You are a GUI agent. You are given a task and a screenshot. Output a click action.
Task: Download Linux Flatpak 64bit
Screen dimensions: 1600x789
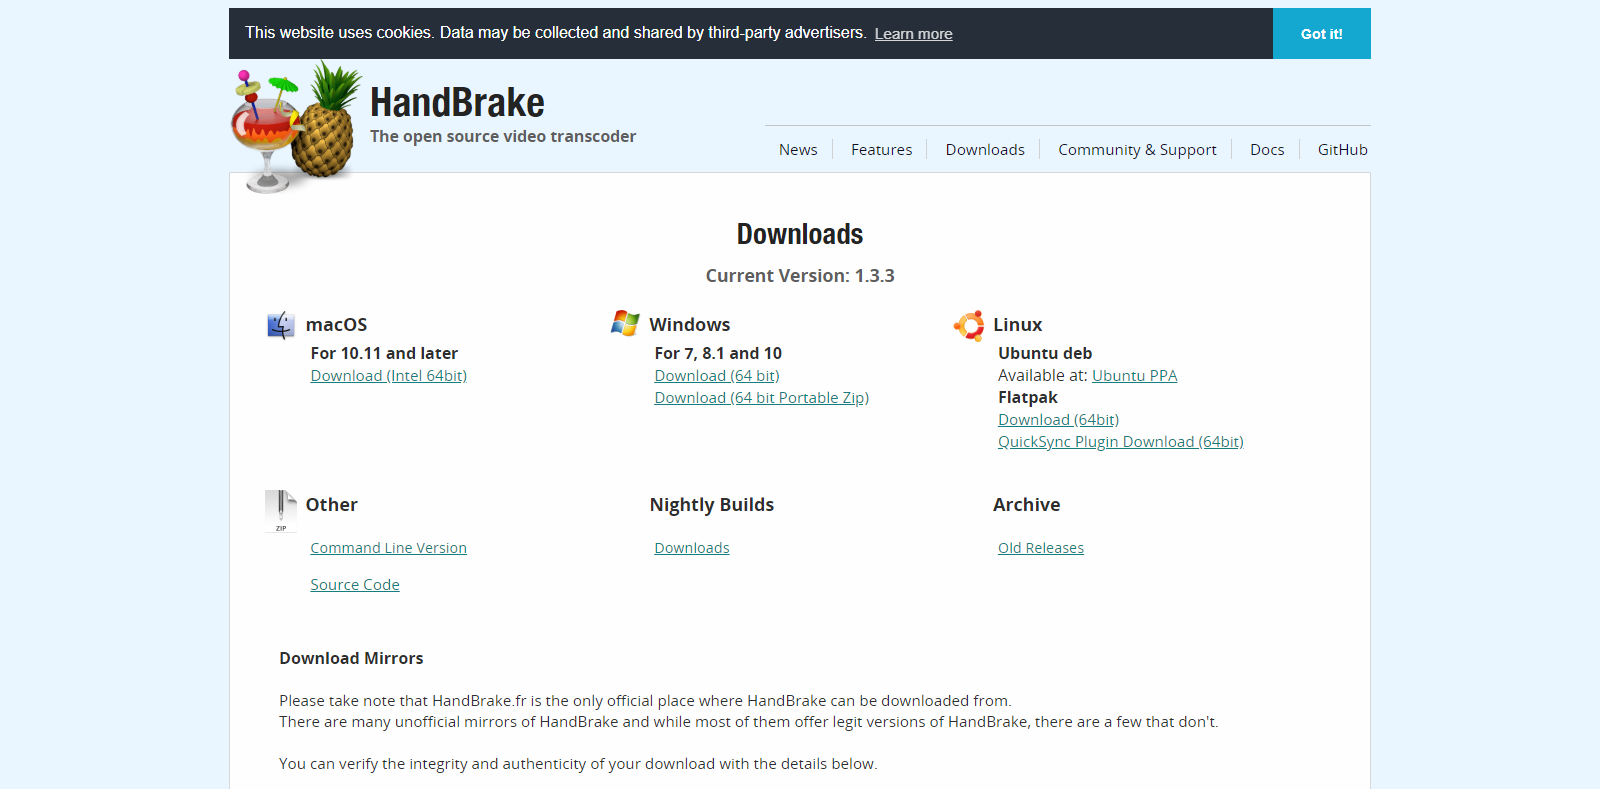pyautogui.click(x=1058, y=420)
